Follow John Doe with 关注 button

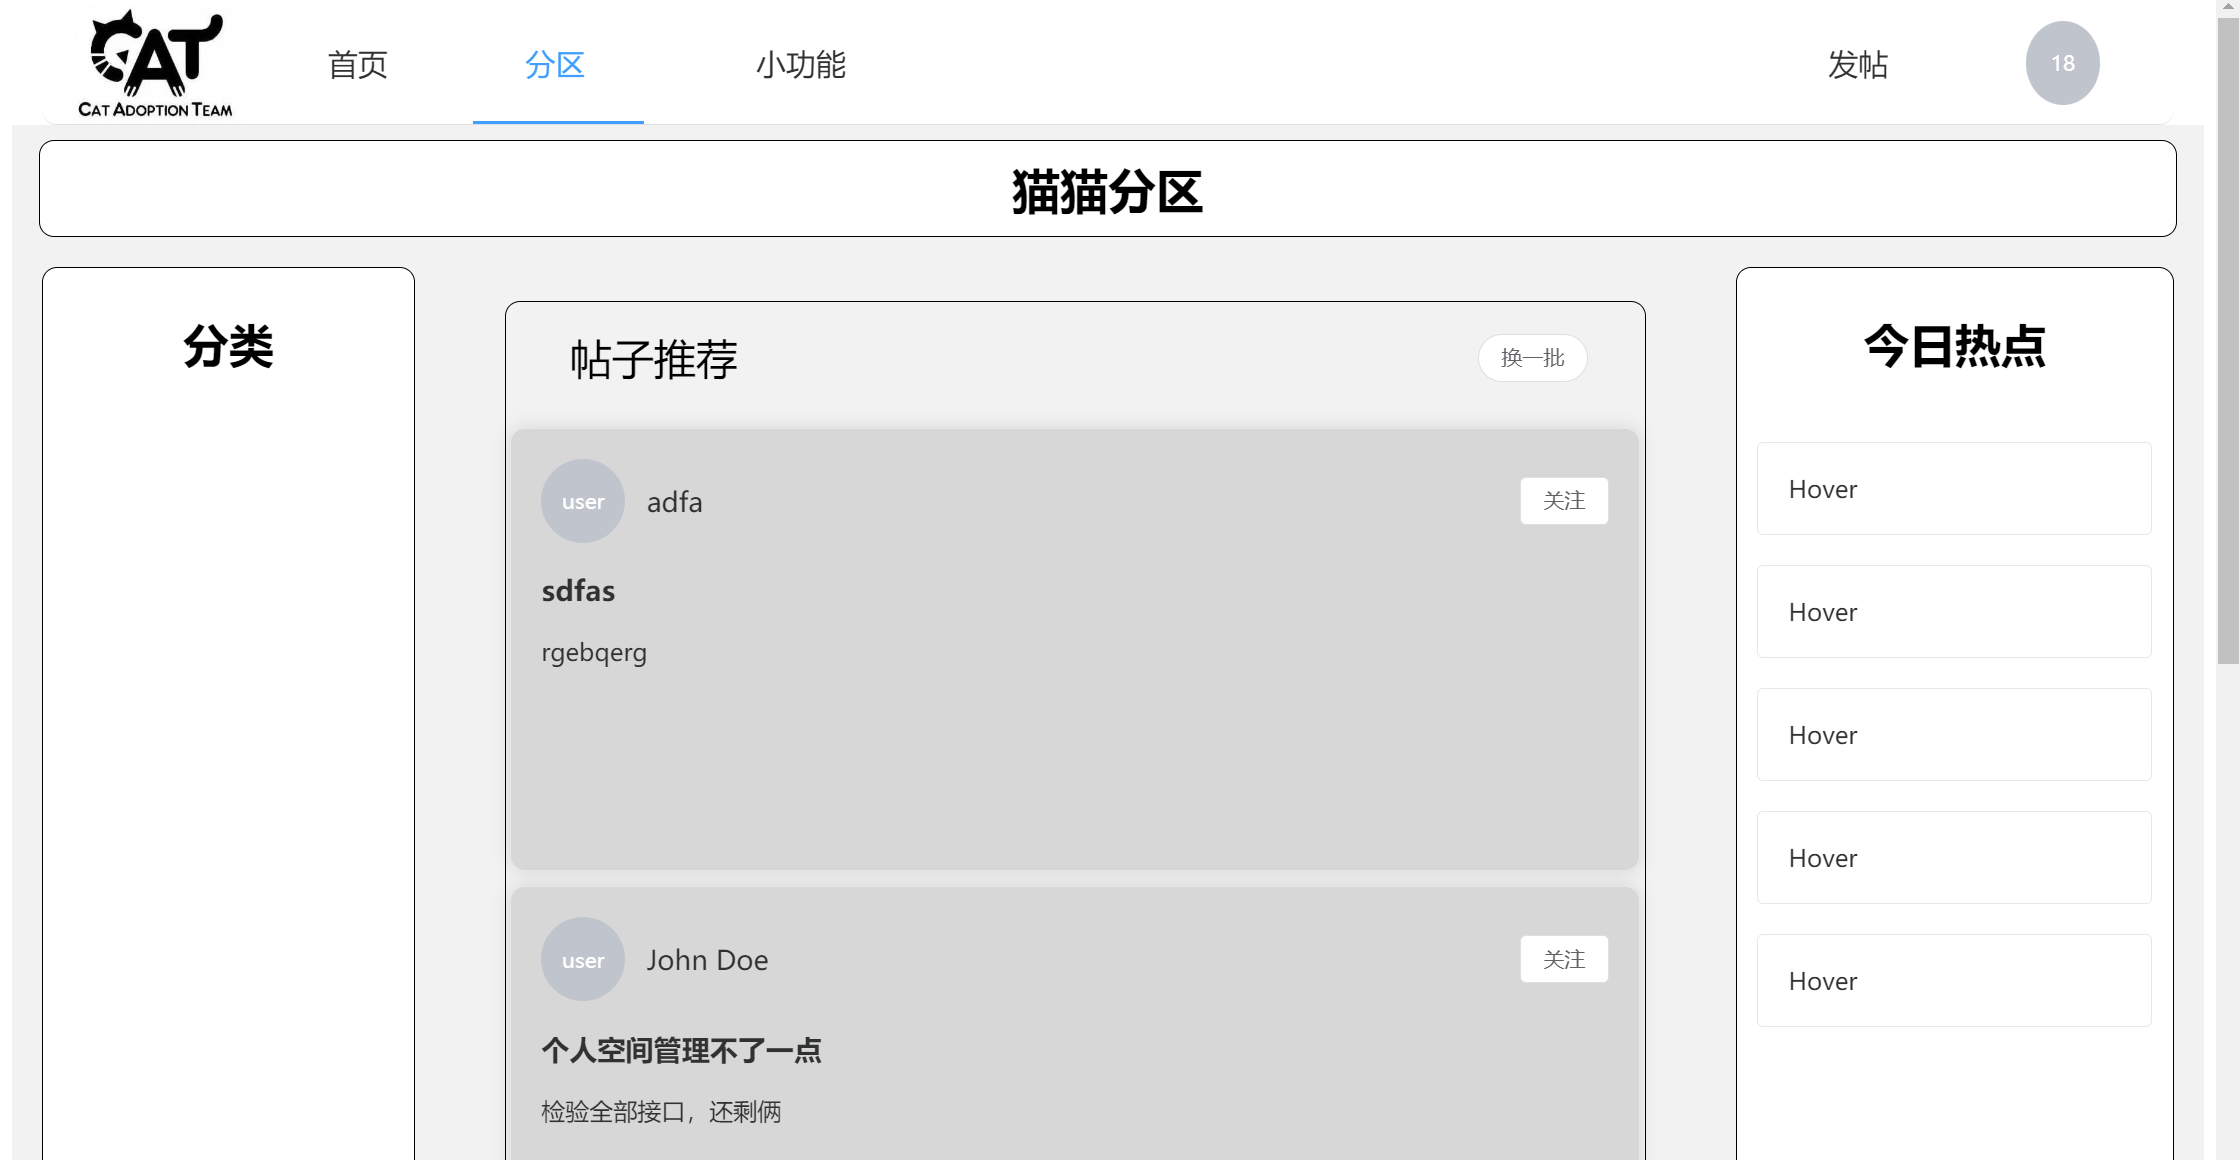pos(1564,959)
